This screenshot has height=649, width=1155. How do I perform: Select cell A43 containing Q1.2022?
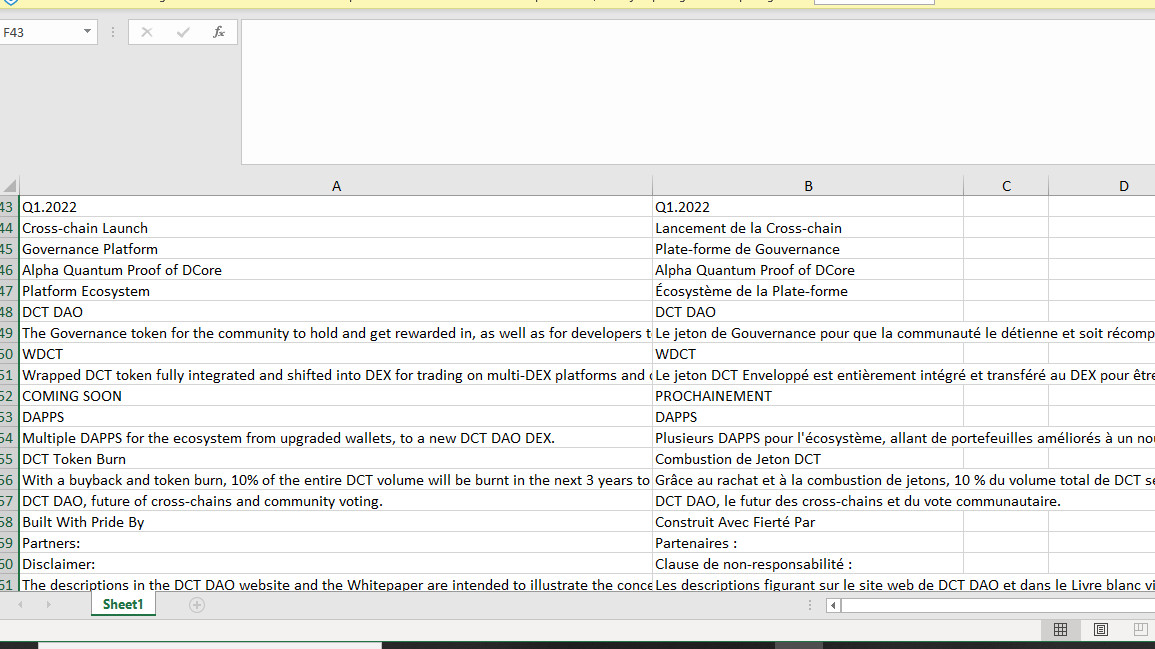click(336, 207)
